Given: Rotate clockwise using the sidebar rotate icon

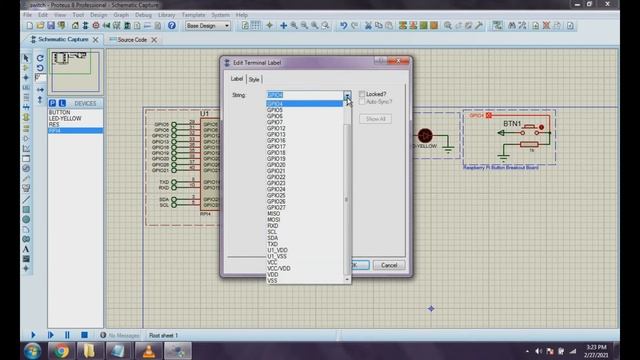Looking at the screenshot, I should (x=40, y=58).
